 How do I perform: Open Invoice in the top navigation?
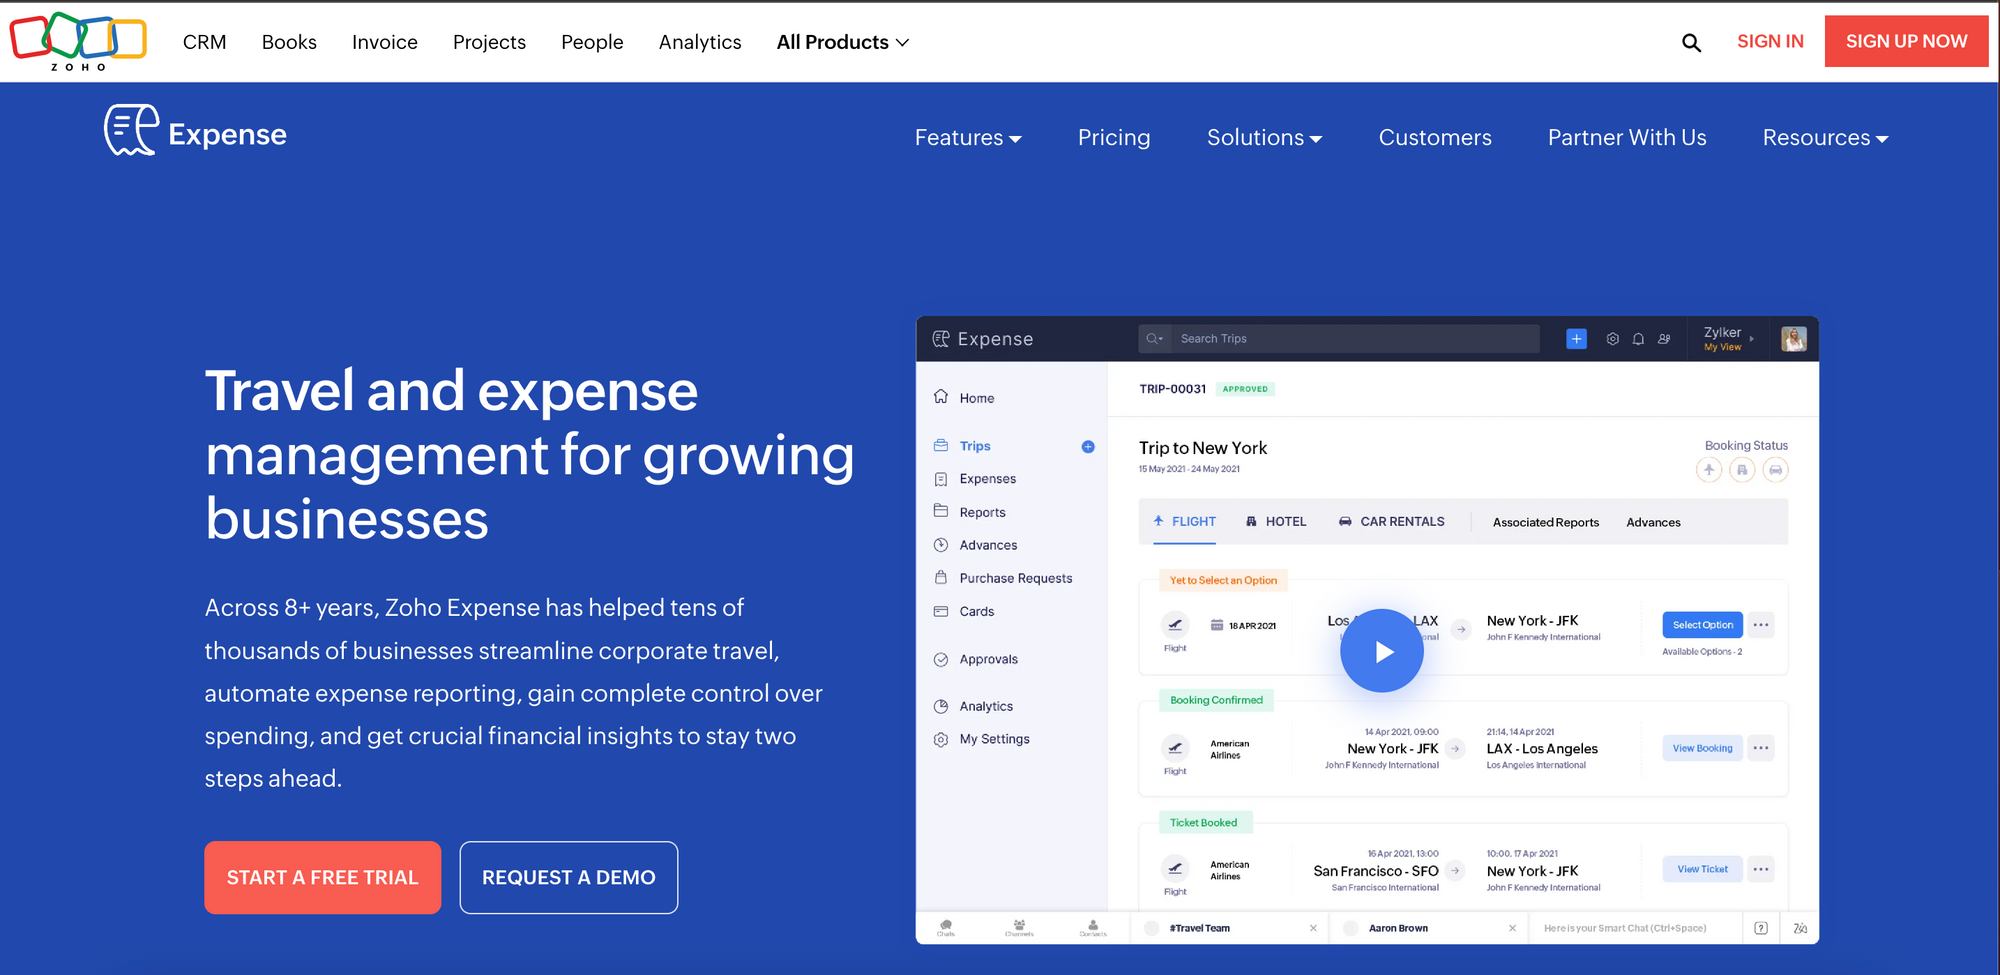(x=385, y=42)
